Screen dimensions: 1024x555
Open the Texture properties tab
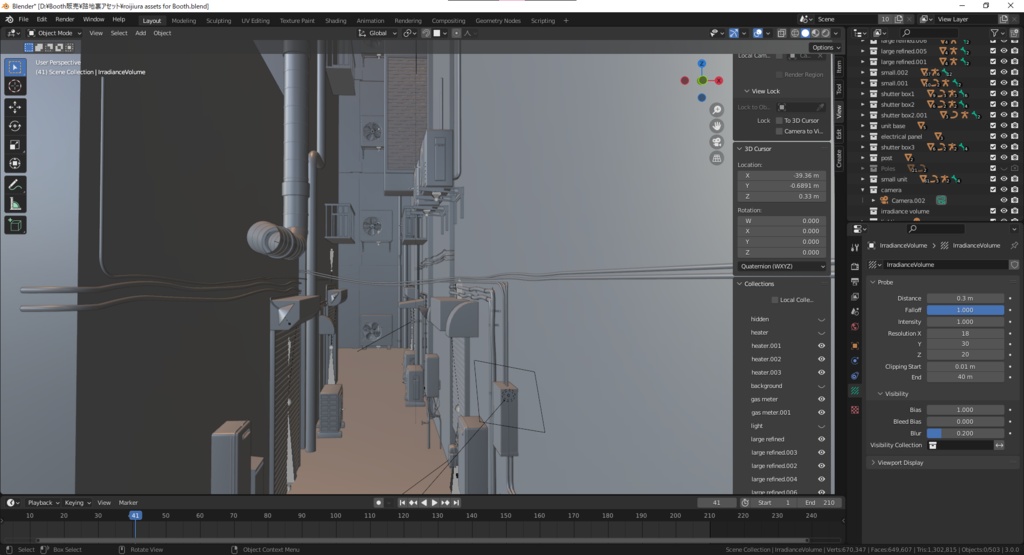point(855,409)
